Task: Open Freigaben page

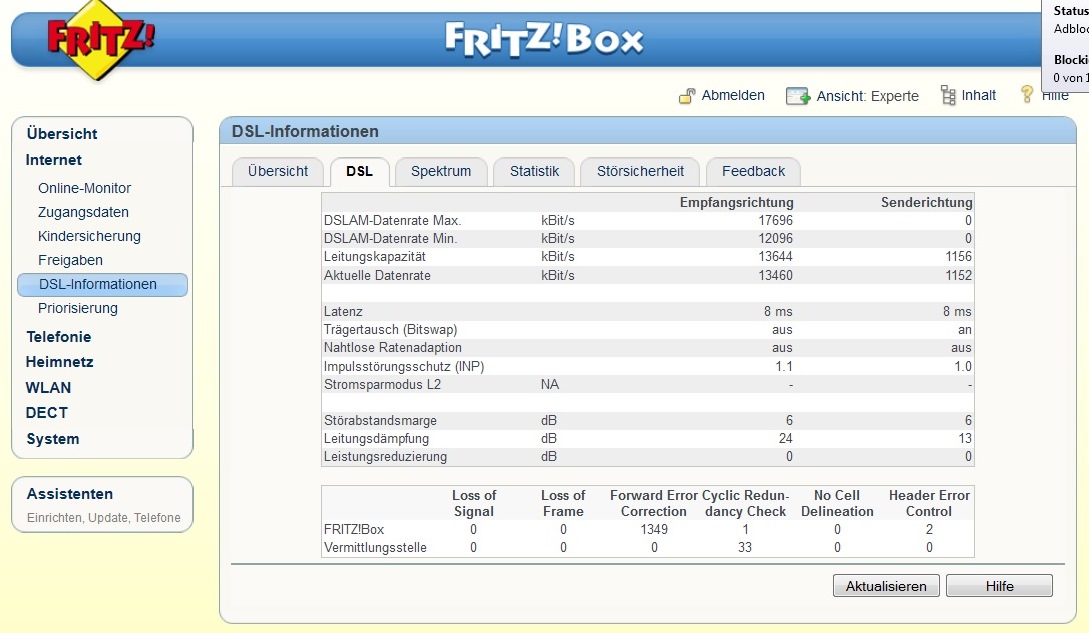Action: pyautogui.click(x=70, y=260)
